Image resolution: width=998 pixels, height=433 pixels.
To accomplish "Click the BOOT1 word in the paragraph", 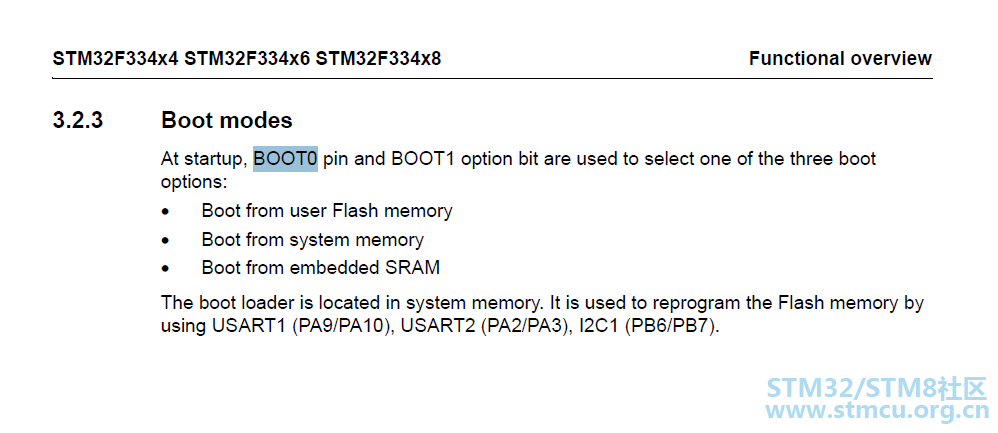I will [x=423, y=159].
